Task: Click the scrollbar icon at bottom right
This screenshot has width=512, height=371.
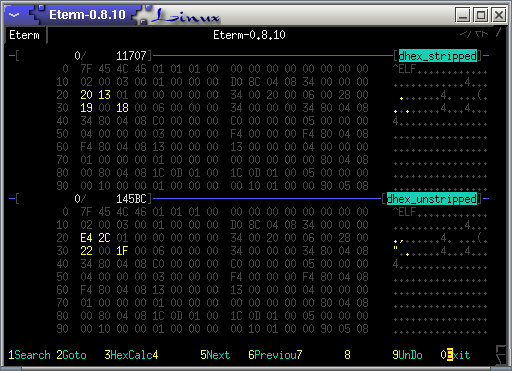Action: (501, 355)
